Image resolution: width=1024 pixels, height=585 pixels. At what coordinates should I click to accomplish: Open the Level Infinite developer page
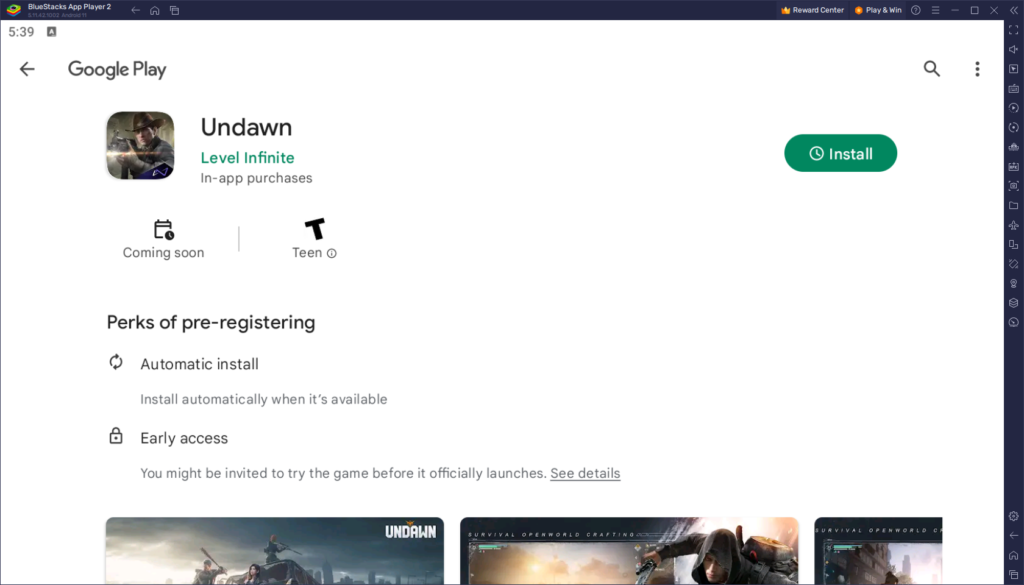[x=247, y=157]
